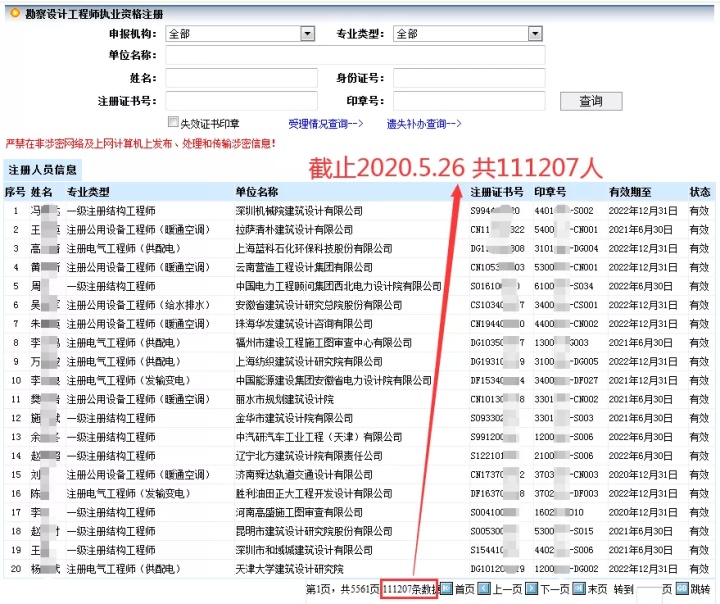Click 丽水市规划建筑设计院 cell
Screen dimensions: 720x604
pos(285,399)
